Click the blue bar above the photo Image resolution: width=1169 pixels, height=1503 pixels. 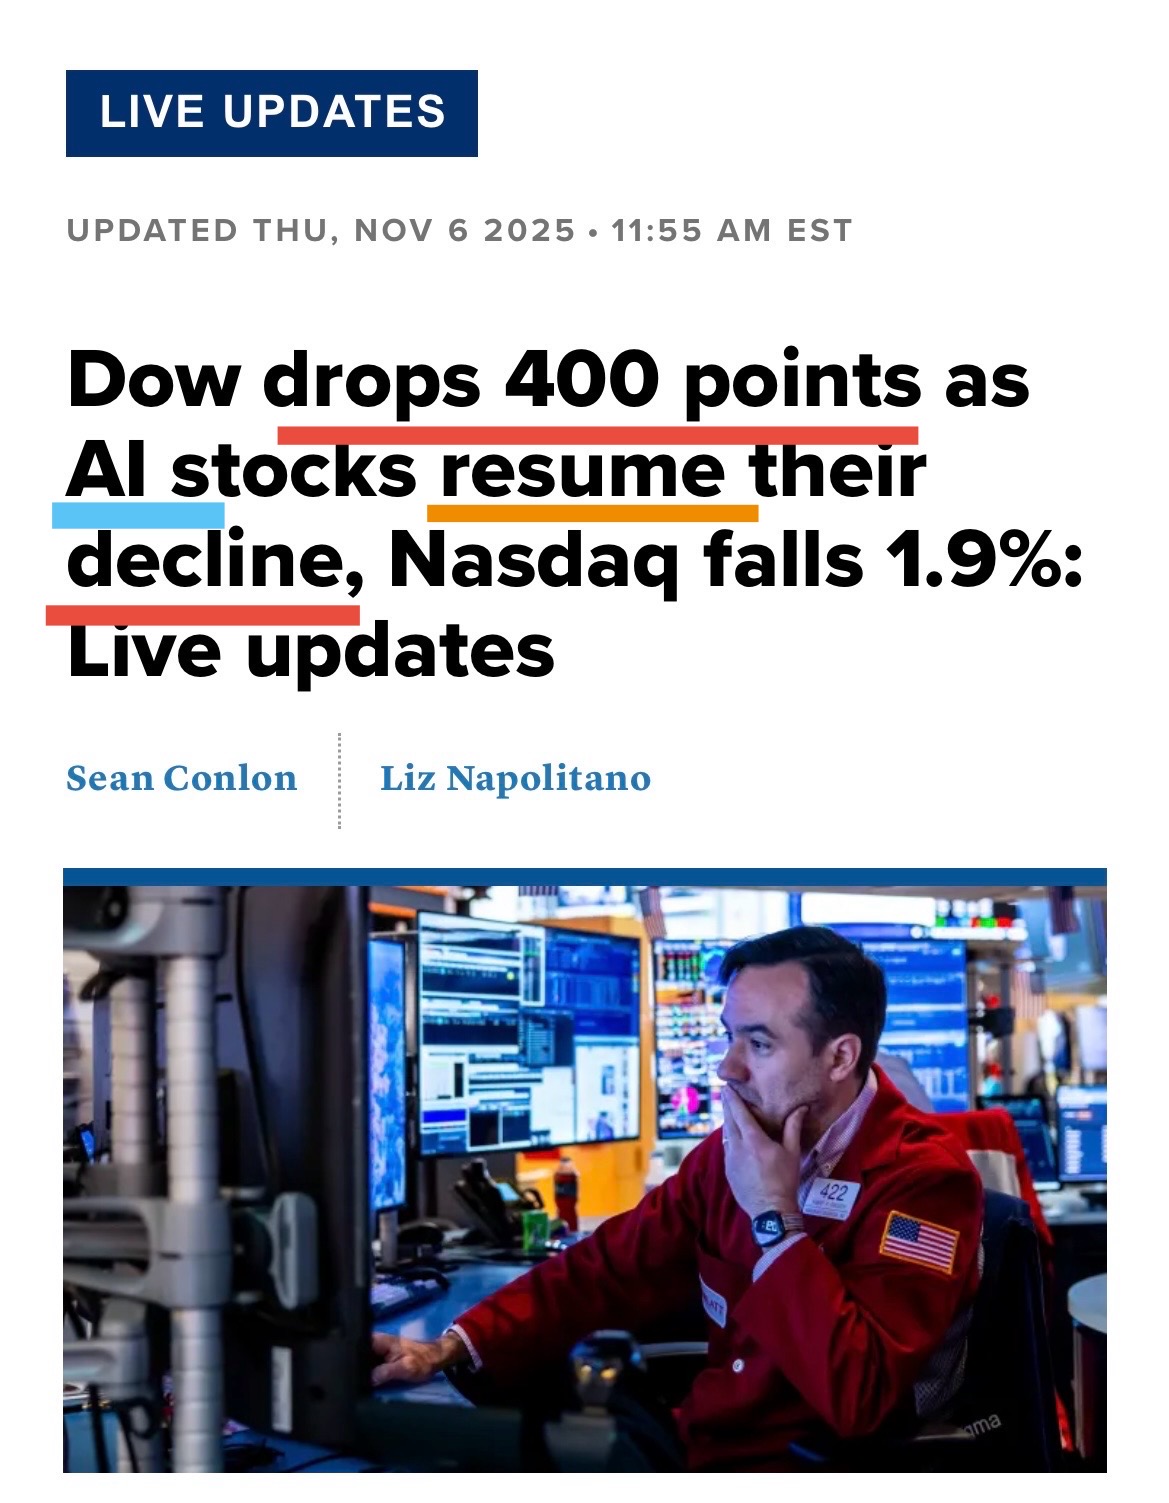[x=584, y=877]
